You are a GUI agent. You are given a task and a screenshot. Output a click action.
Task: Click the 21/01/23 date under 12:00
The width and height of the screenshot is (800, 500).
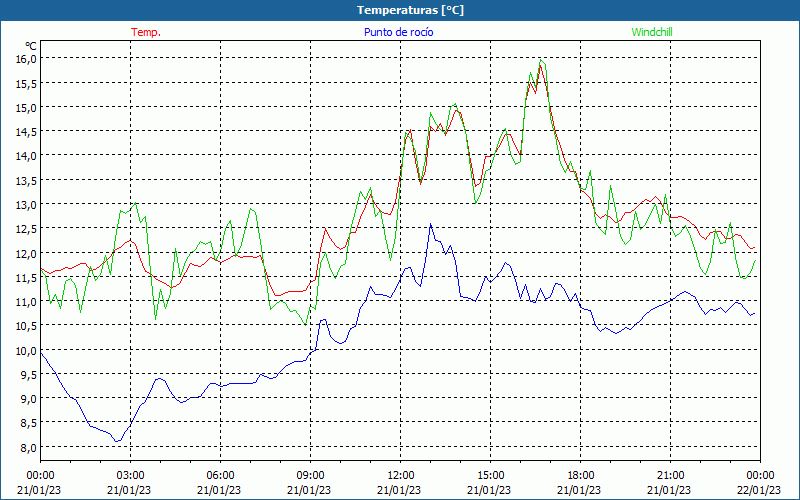pyautogui.click(x=399, y=490)
